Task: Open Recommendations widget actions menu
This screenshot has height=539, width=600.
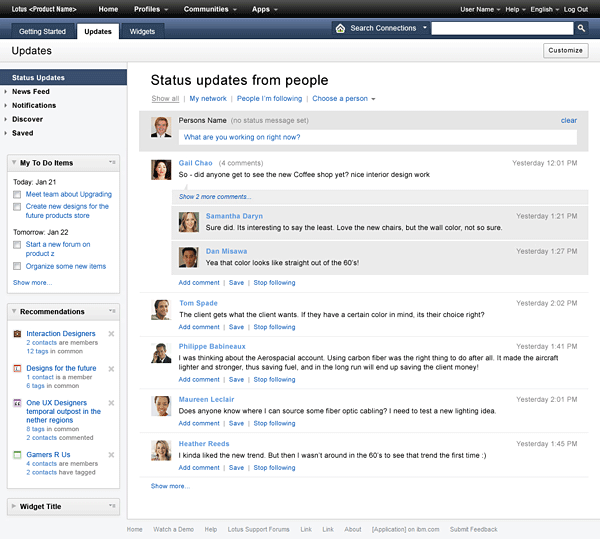Action: pyautogui.click(x=112, y=311)
